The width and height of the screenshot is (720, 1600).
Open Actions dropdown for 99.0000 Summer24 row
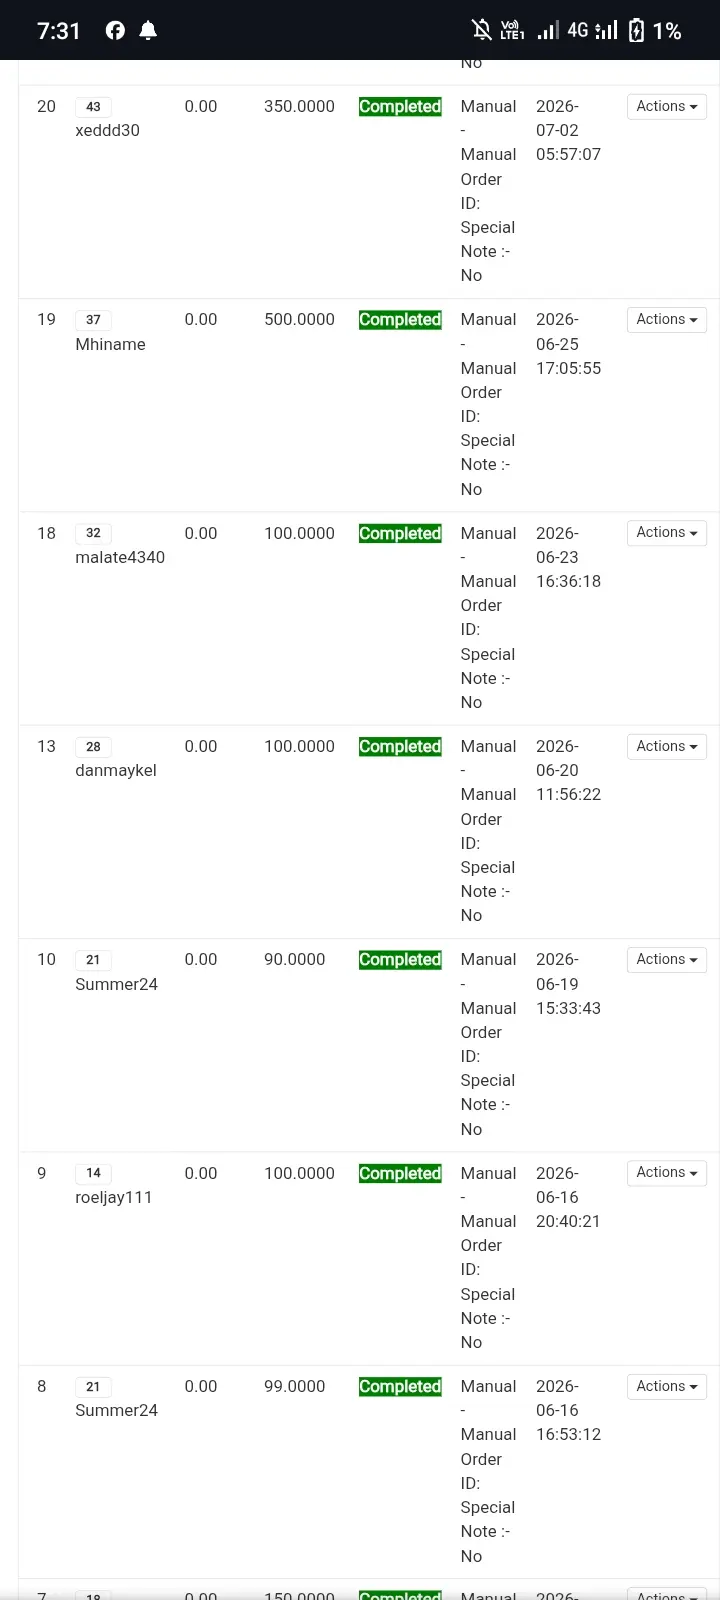[x=667, y=1387]
